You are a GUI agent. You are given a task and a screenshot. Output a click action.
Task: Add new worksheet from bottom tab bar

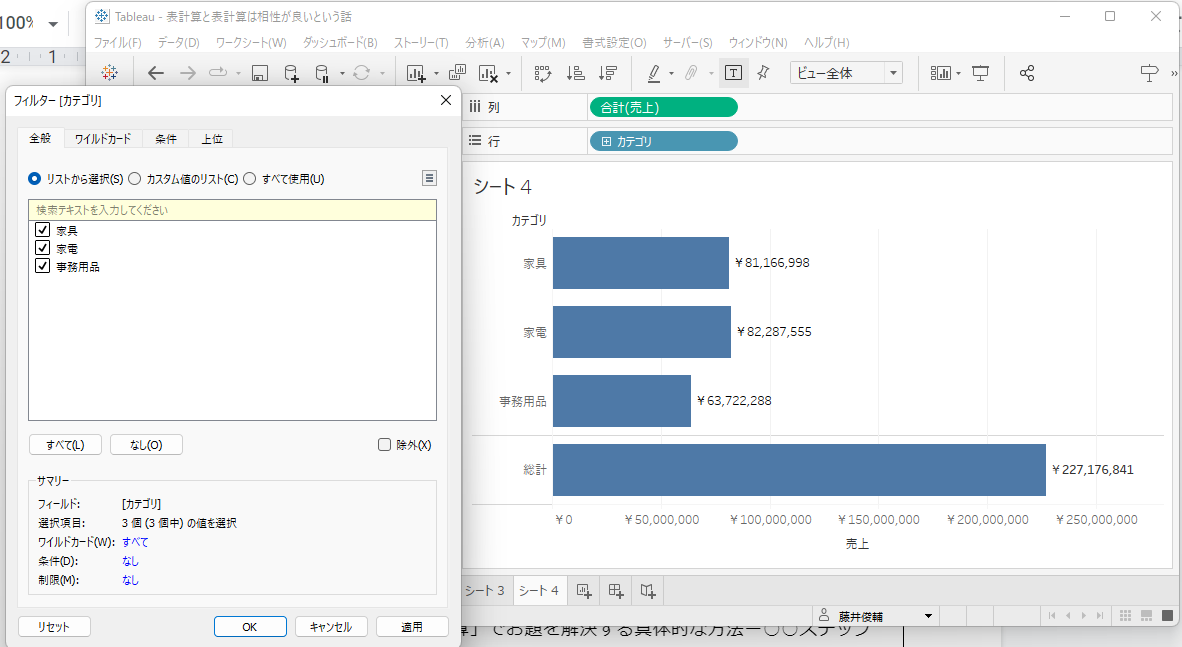click(x=584, y=591)
